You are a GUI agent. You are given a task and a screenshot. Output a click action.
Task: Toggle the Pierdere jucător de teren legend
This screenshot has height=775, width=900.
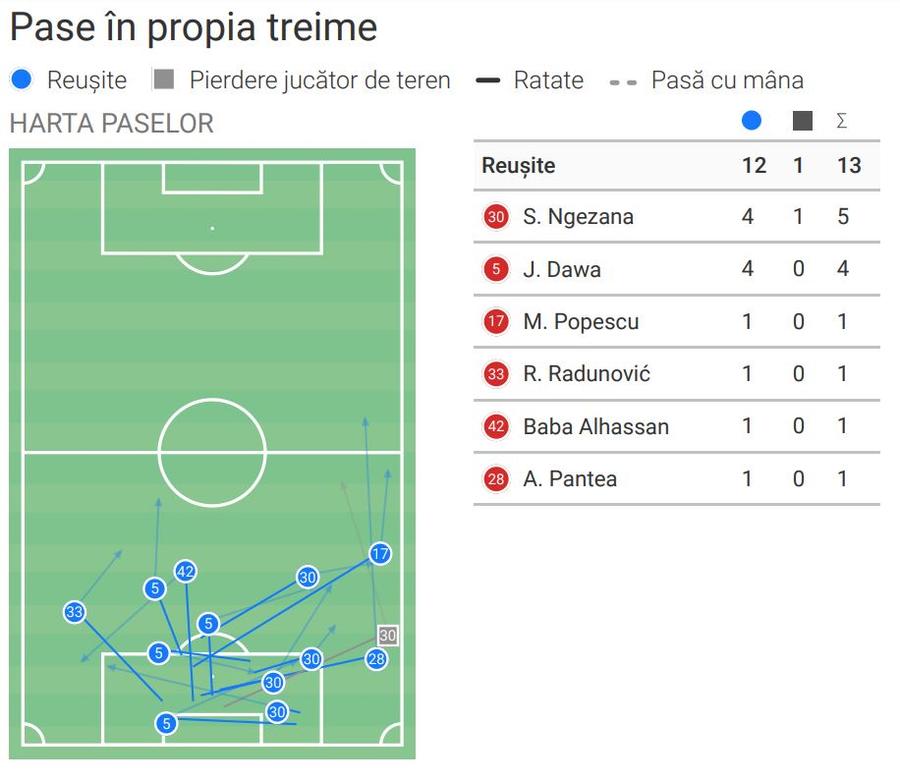pos(302,80)
